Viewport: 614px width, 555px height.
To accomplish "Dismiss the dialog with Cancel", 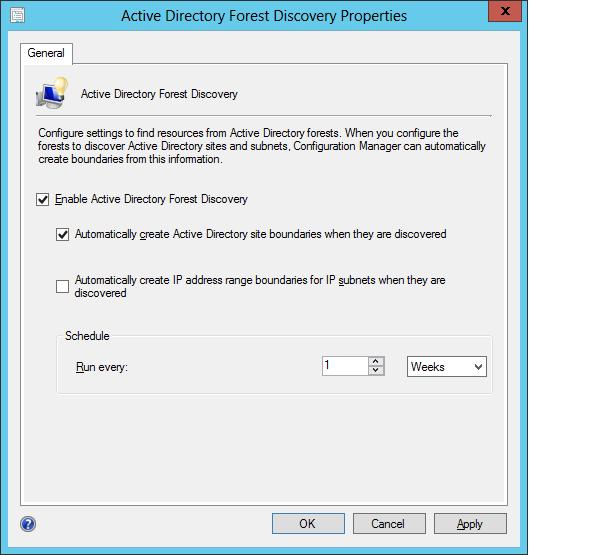I will [x=389, y=524].
